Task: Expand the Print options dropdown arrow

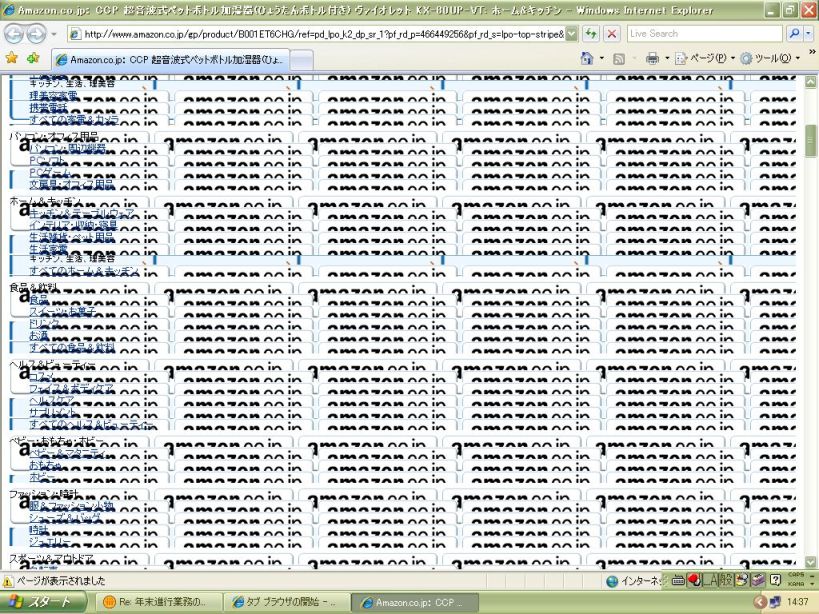Action: (x=667, y=58)
